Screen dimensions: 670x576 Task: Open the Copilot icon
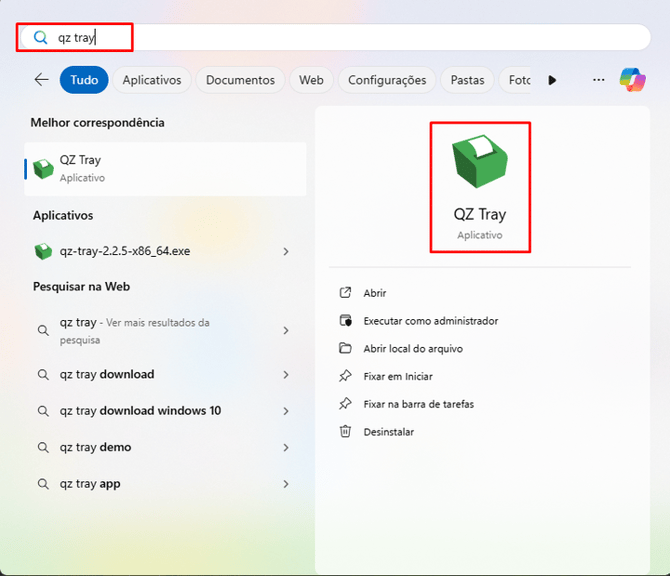pyautogui.click(x=632, y=80)
